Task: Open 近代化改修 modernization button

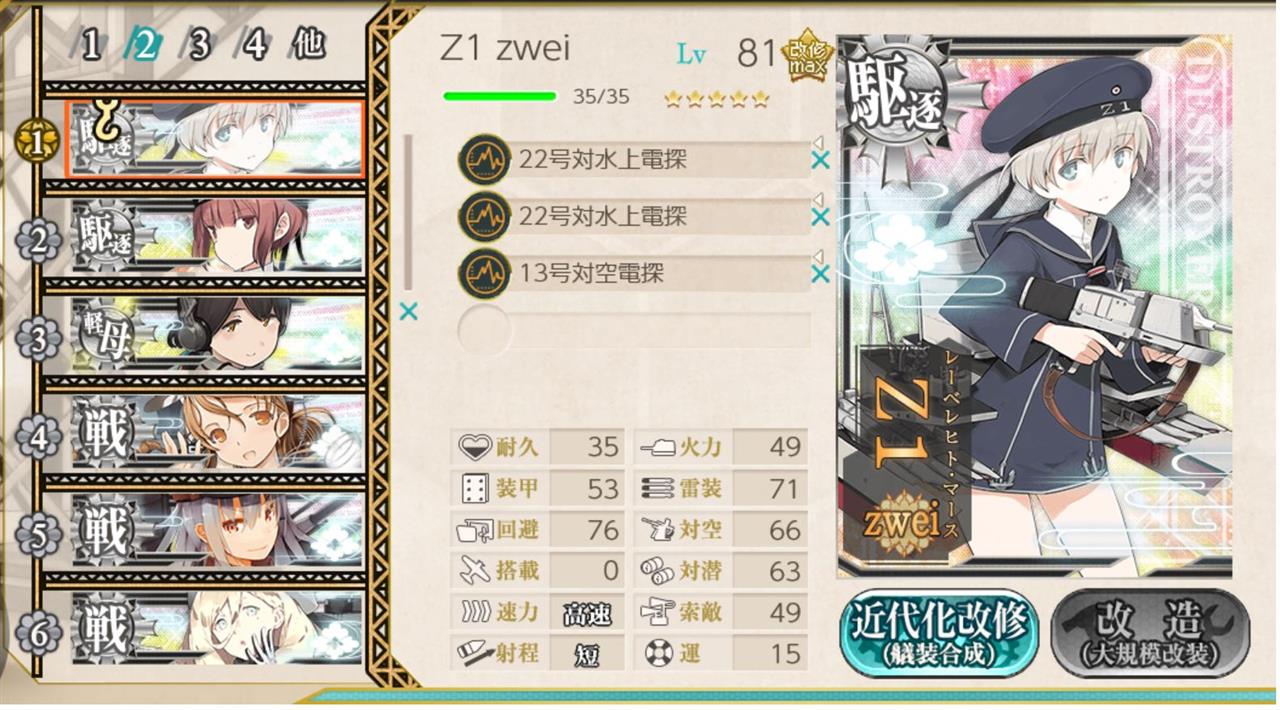Action: [x=938, y=634]
